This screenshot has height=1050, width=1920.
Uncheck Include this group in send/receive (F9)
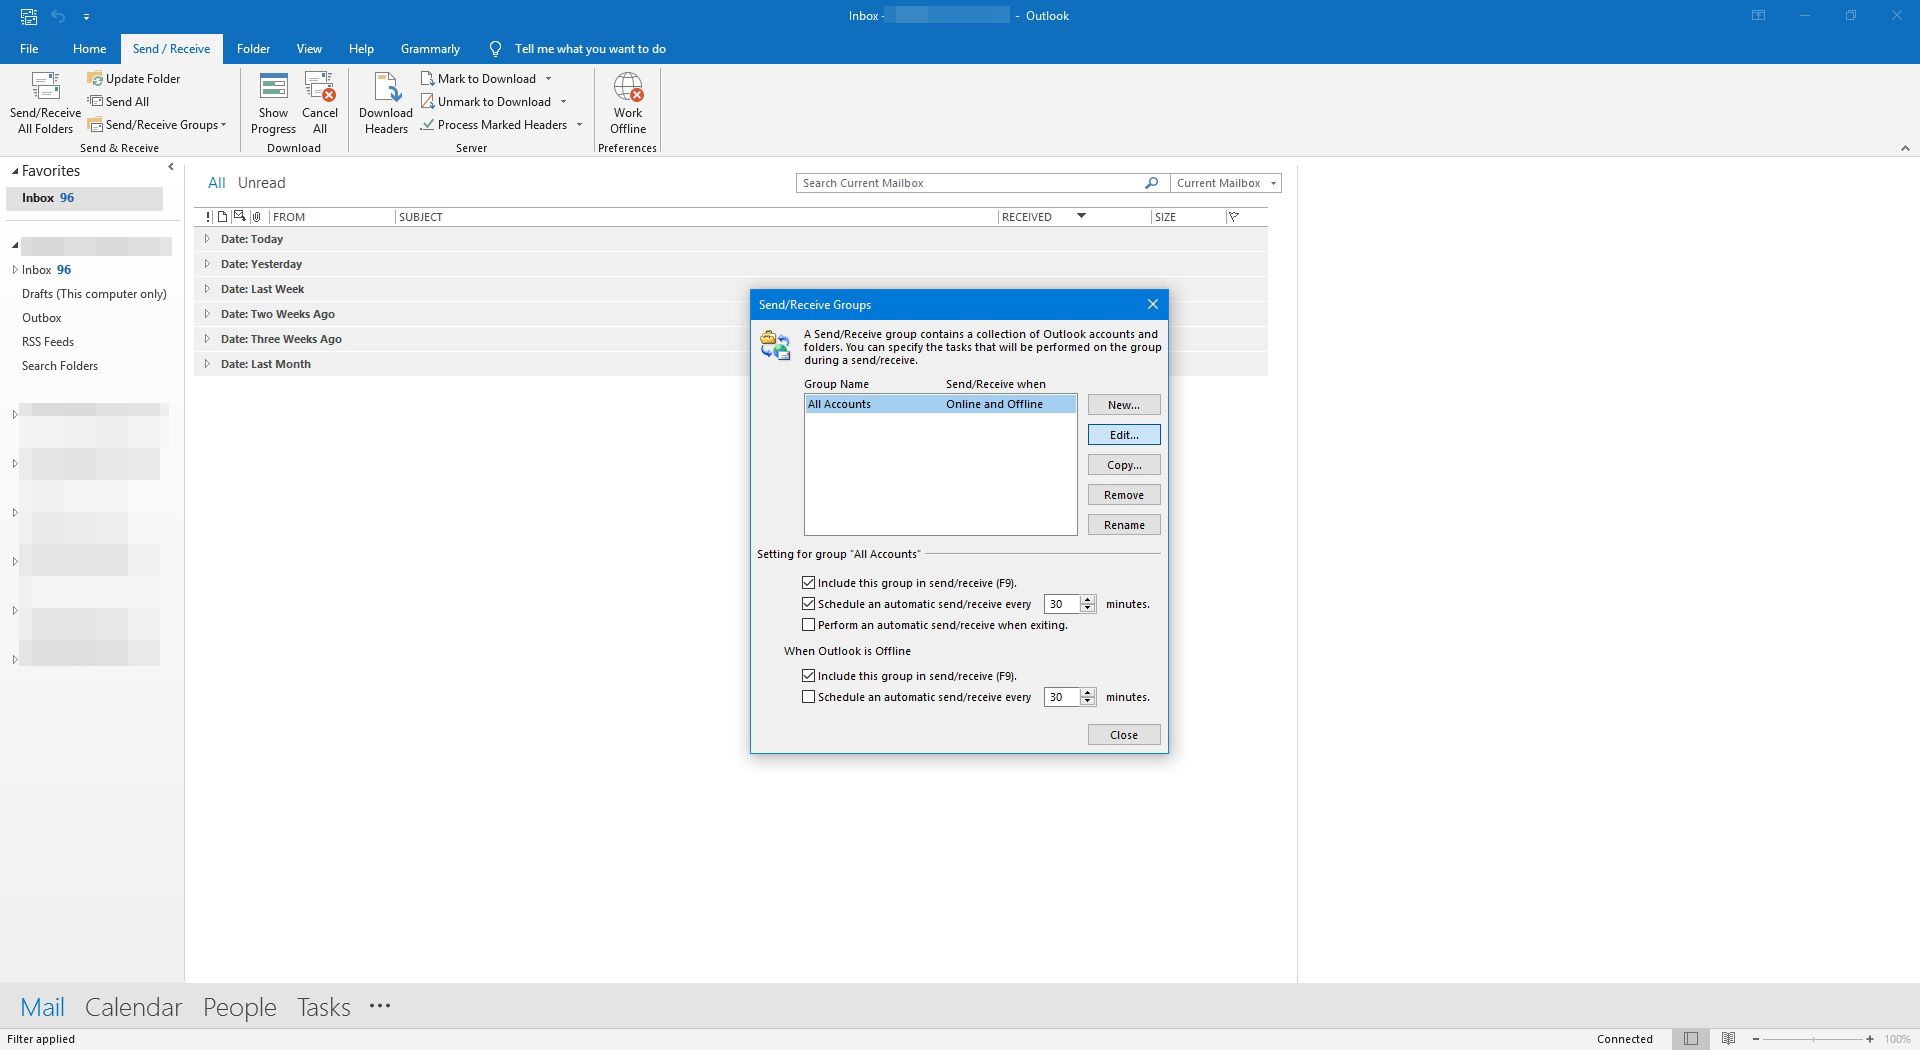point(809,583)
